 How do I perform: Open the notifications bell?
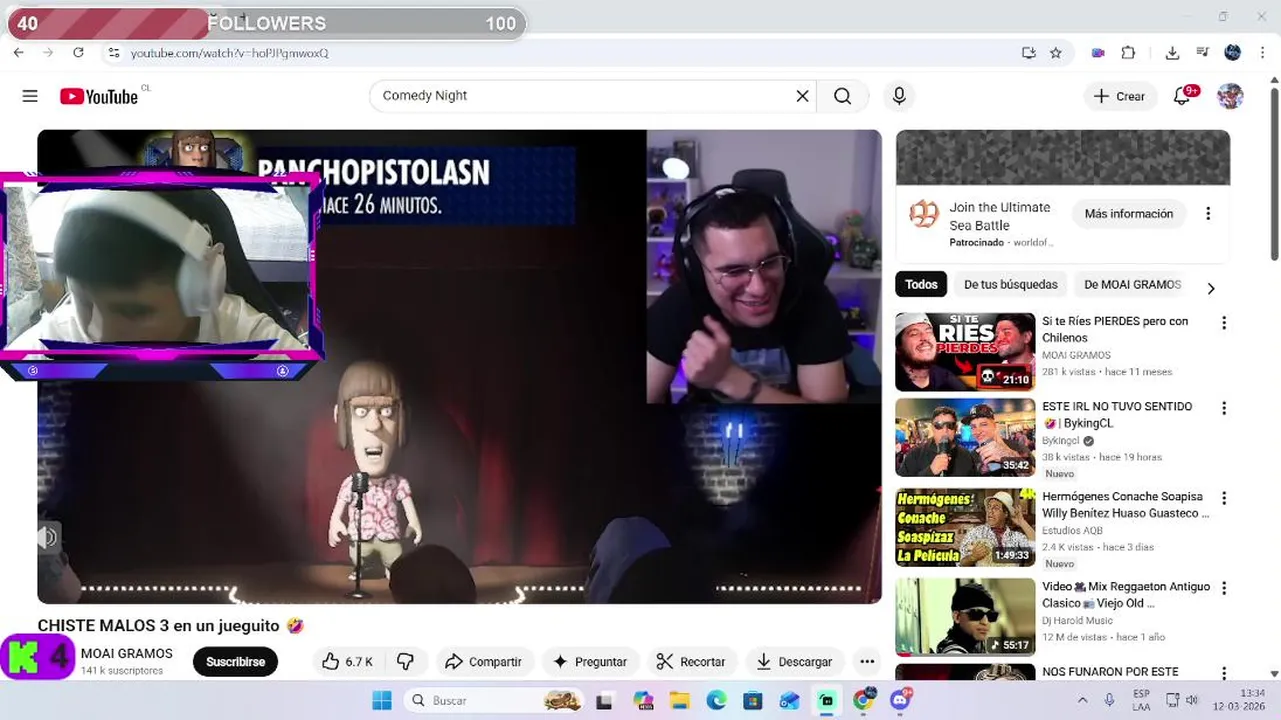pos(1183,96)
